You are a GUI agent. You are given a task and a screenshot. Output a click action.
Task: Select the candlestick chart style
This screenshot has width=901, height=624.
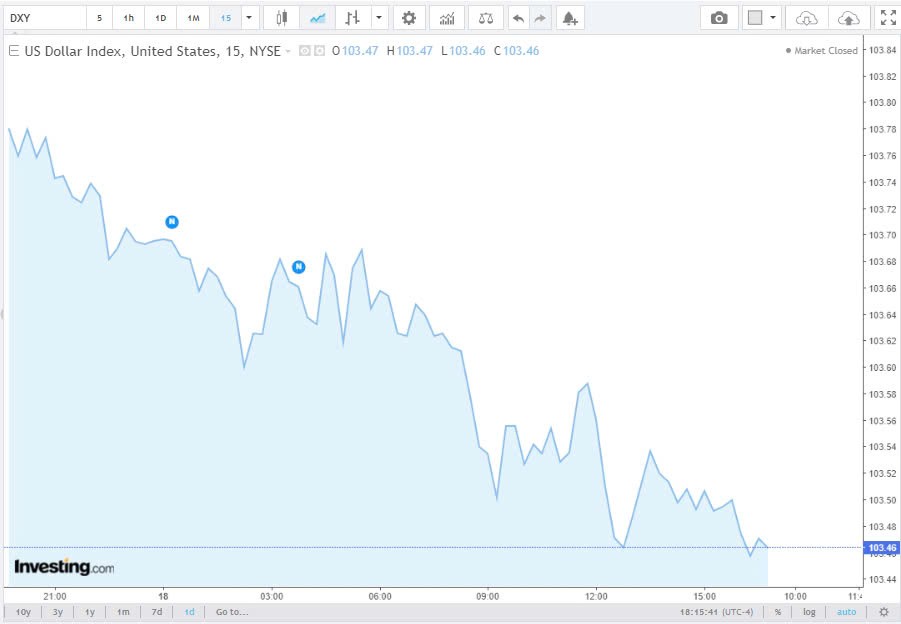click(280, 17)
